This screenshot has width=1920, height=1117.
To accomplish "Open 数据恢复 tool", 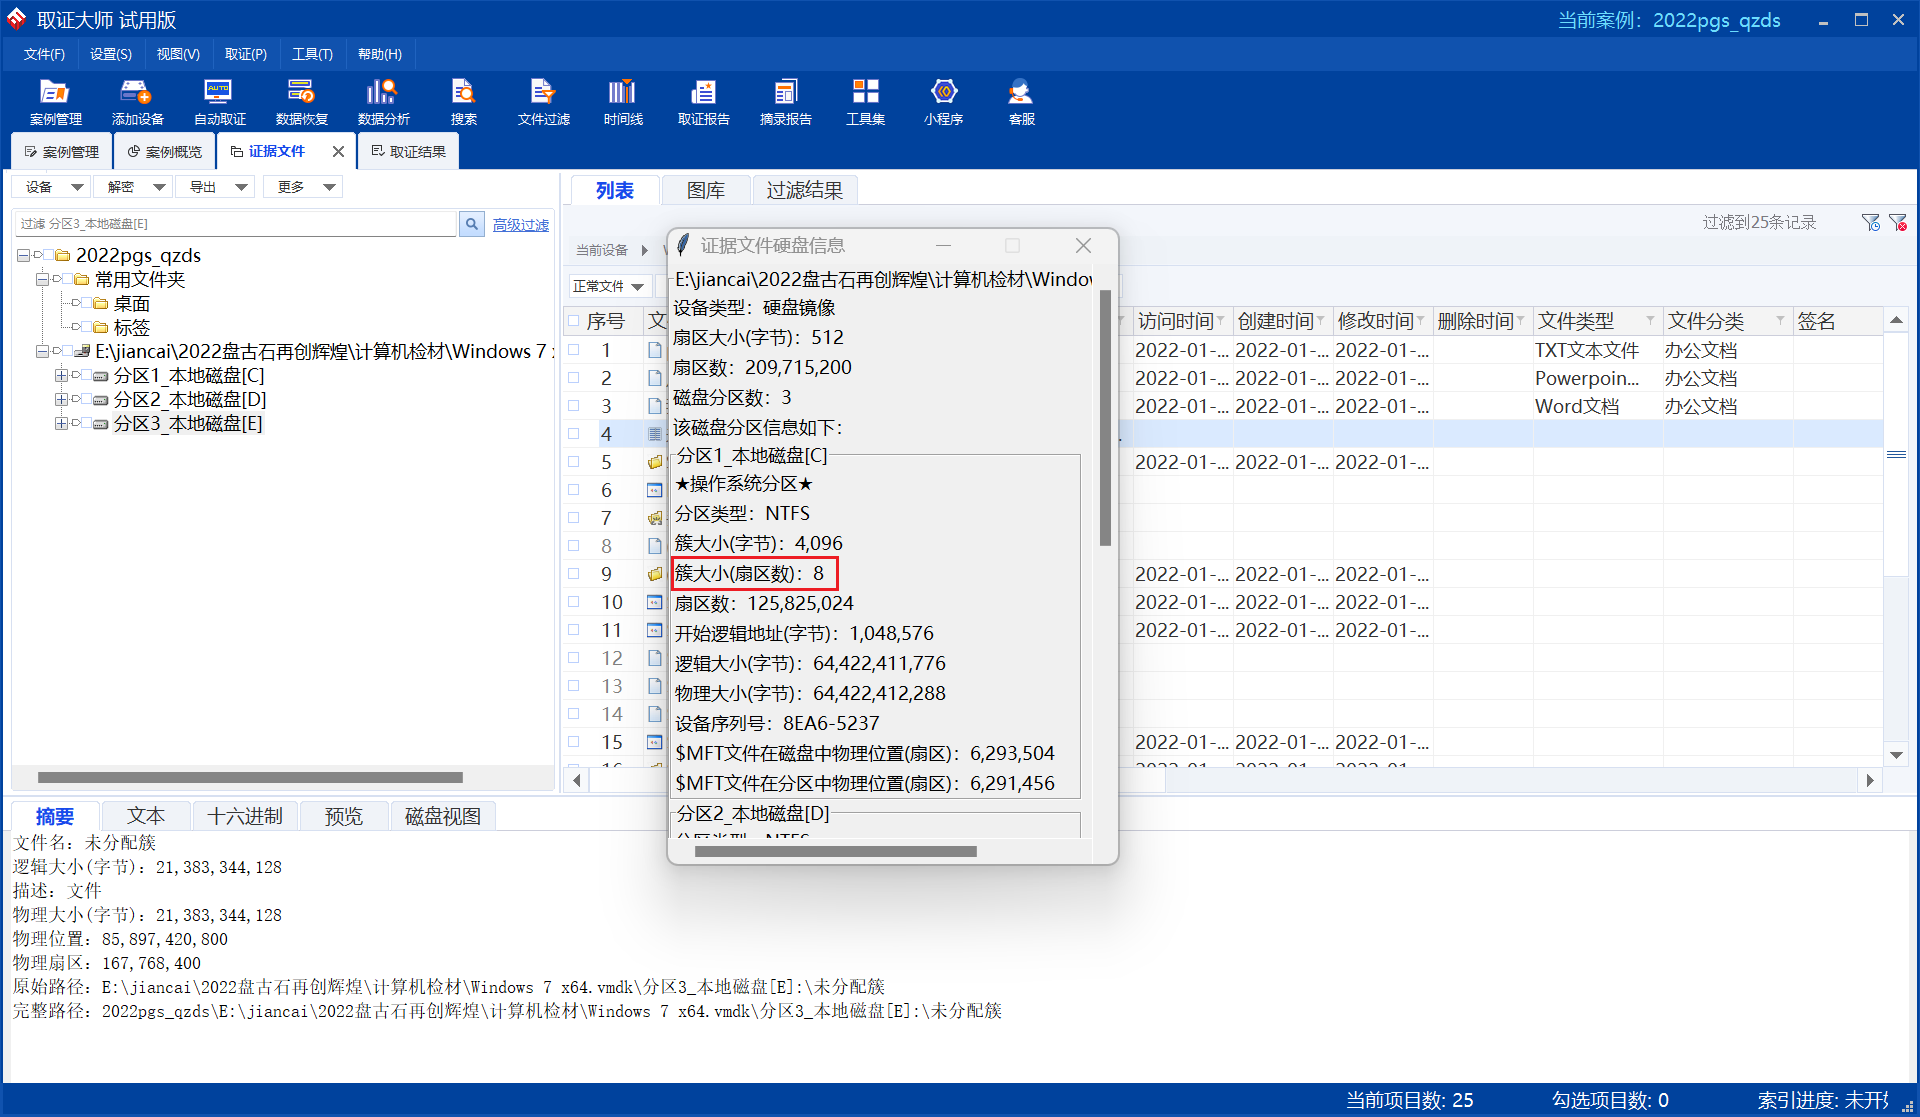I will click(301, 102).
